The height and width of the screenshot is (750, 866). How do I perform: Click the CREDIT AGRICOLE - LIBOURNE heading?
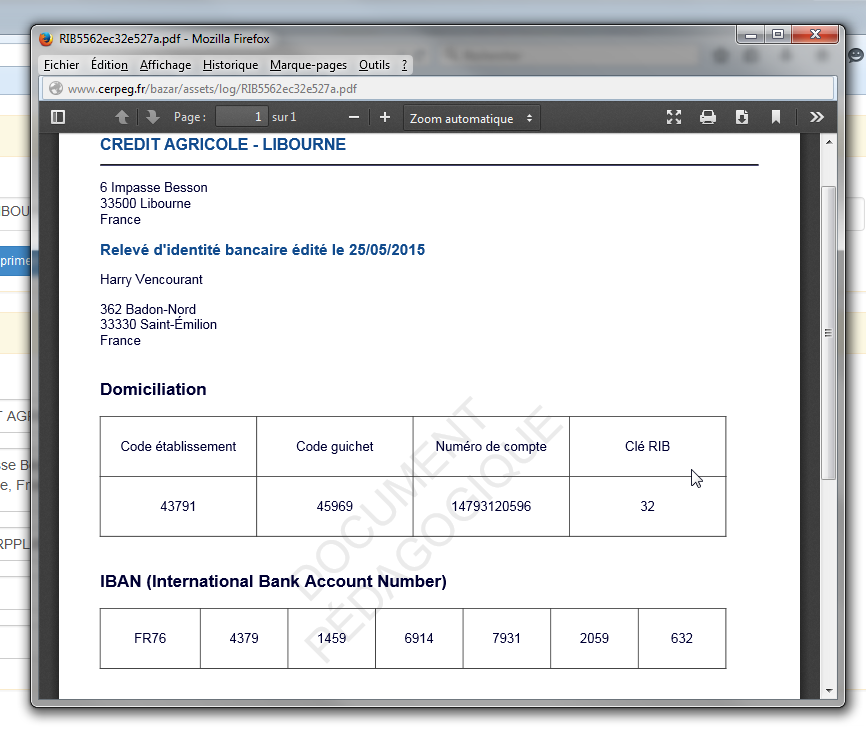tap(223, 145)
